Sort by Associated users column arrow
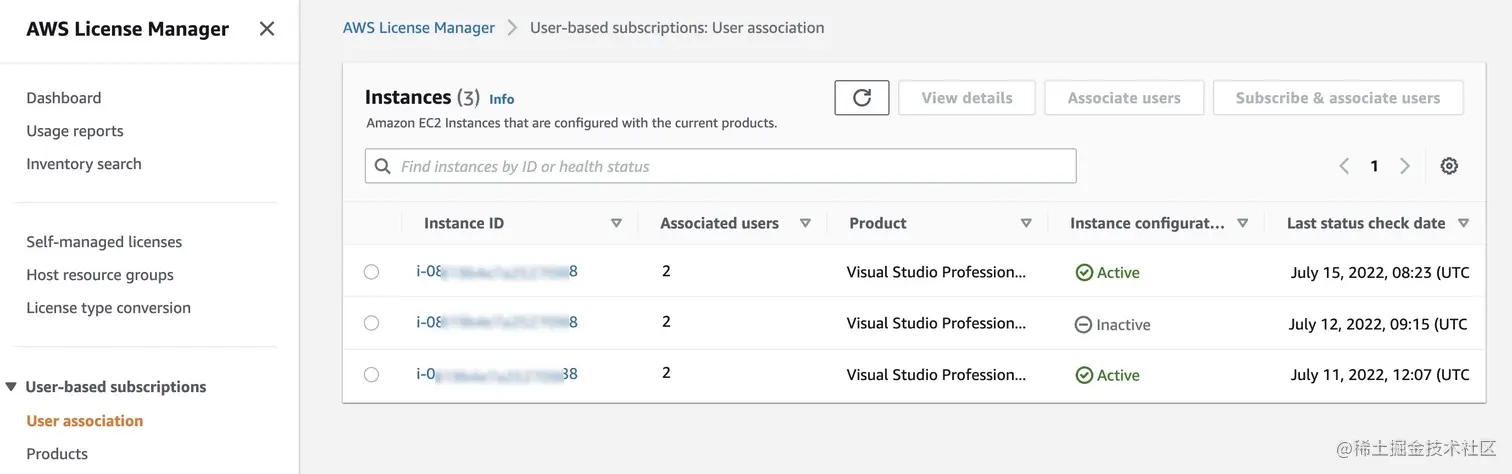The width and height of the screenshot is (1512, 474). [x=805, y=224]
